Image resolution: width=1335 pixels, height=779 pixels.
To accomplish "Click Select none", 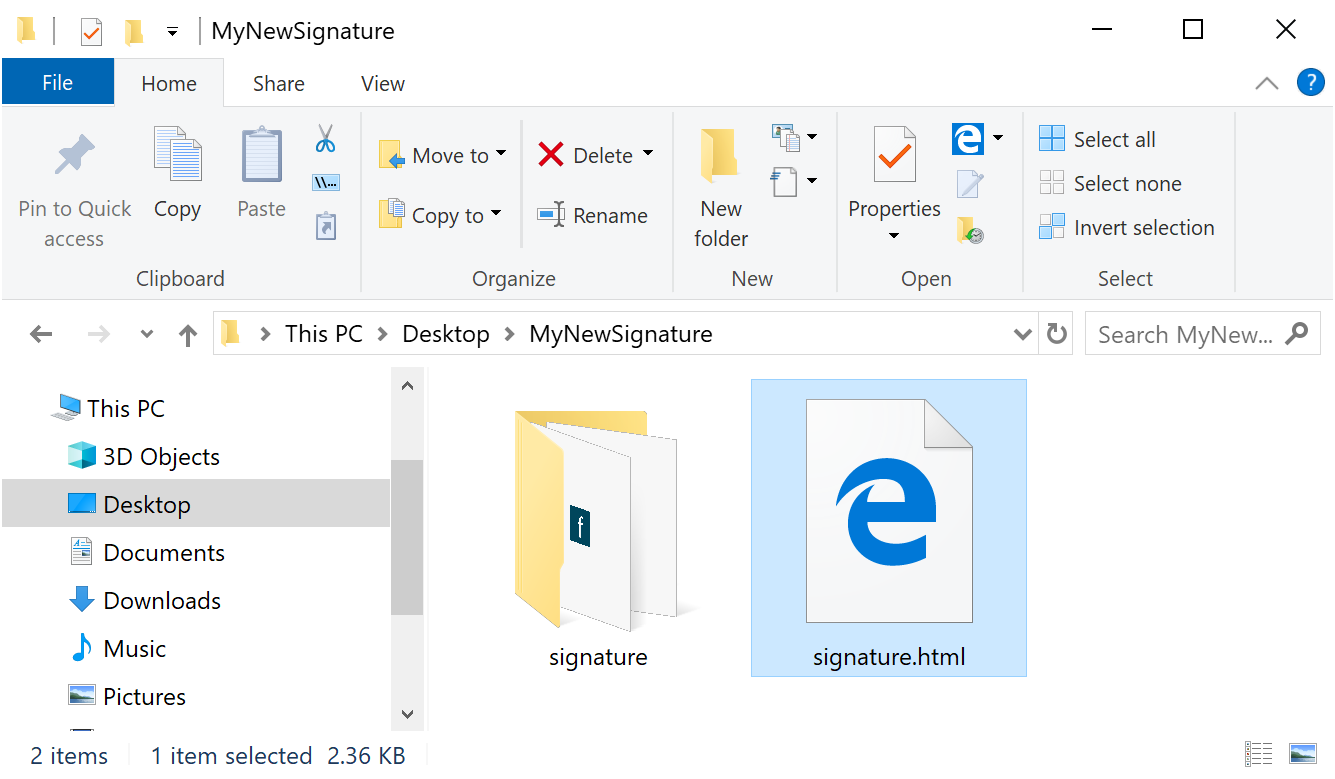I will tap(1110, 183).
